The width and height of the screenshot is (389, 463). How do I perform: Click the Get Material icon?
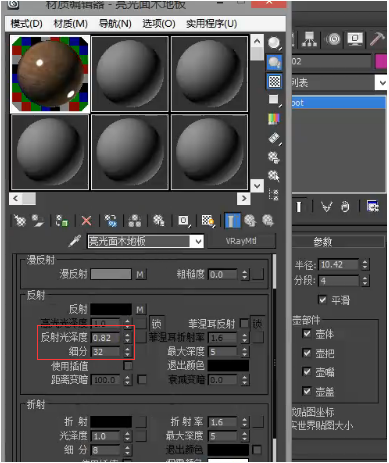click(x=19, y=221)
